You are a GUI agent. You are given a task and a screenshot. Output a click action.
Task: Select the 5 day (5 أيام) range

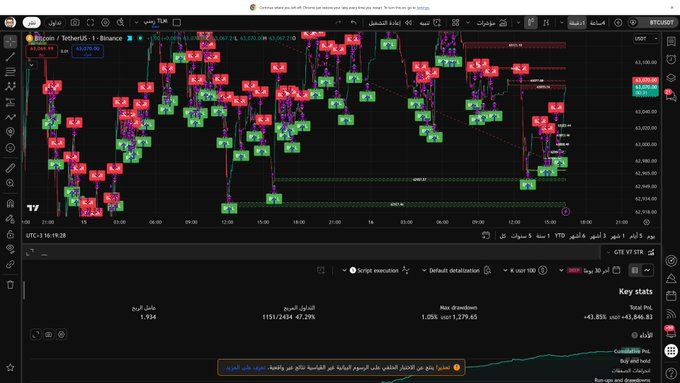[635, 236]
